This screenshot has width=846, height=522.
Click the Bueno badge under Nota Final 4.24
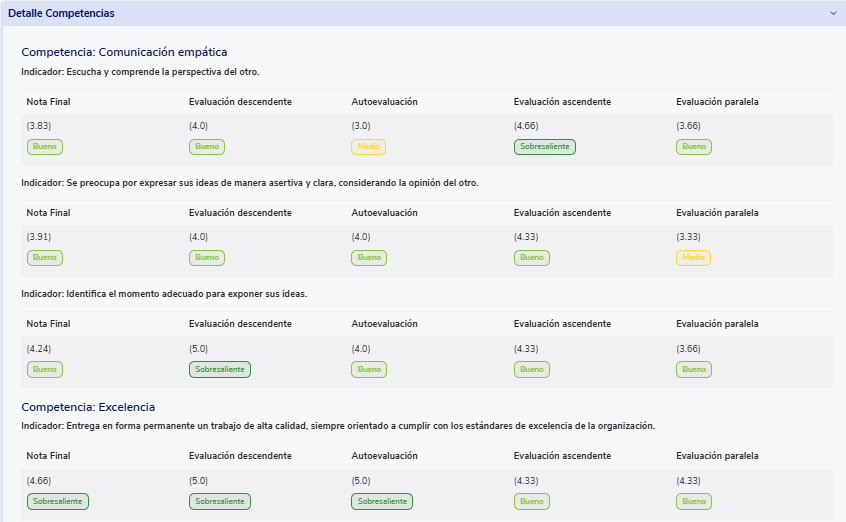click(x=44, y=369)
